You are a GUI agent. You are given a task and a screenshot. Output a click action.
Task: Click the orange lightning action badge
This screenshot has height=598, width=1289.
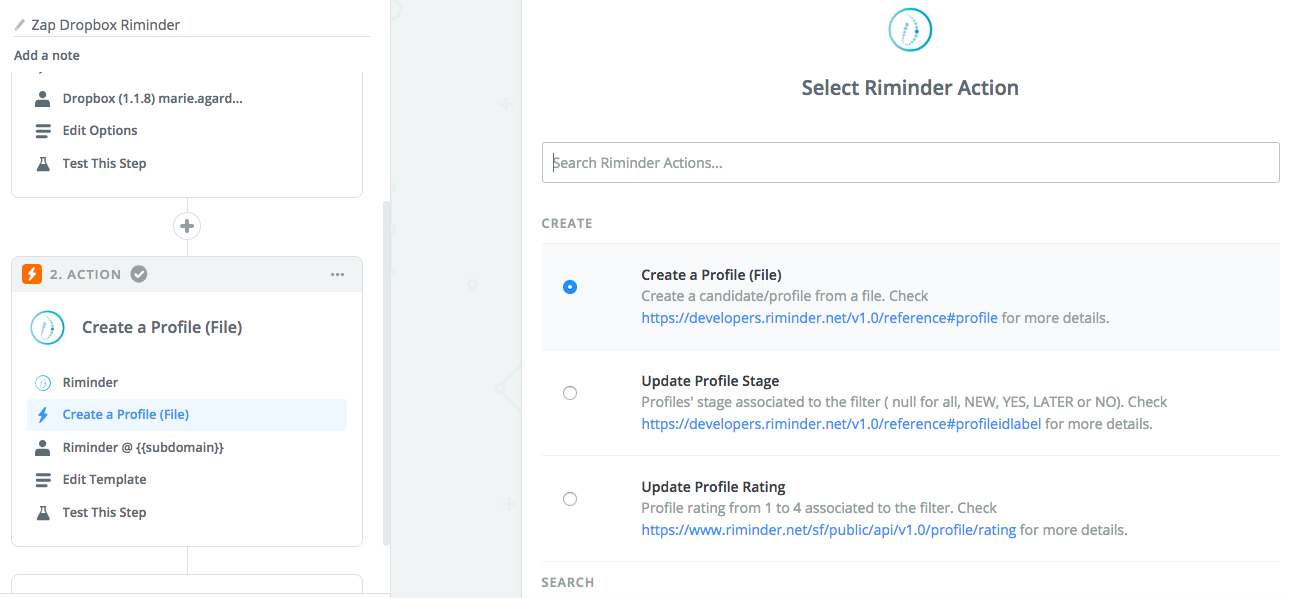point(32,274)
